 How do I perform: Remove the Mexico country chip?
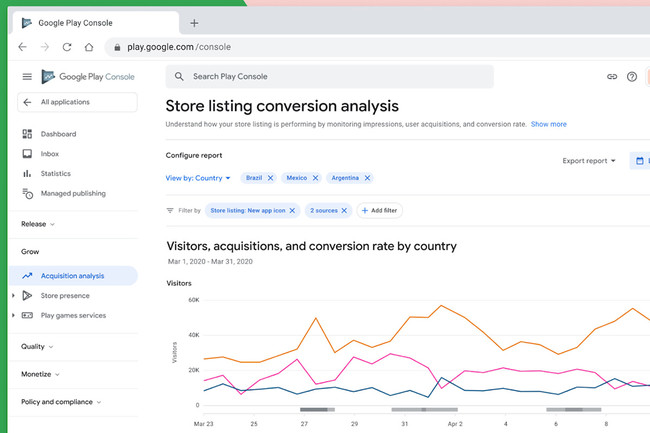pos(315,178)
